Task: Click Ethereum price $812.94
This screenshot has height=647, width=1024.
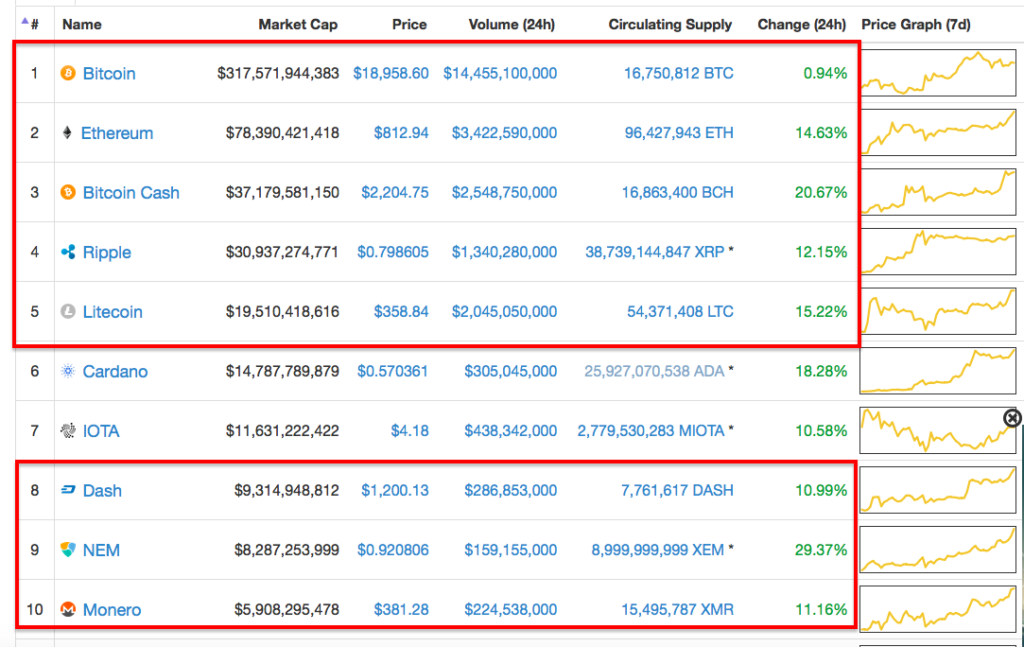Action: tap(401, 133)
